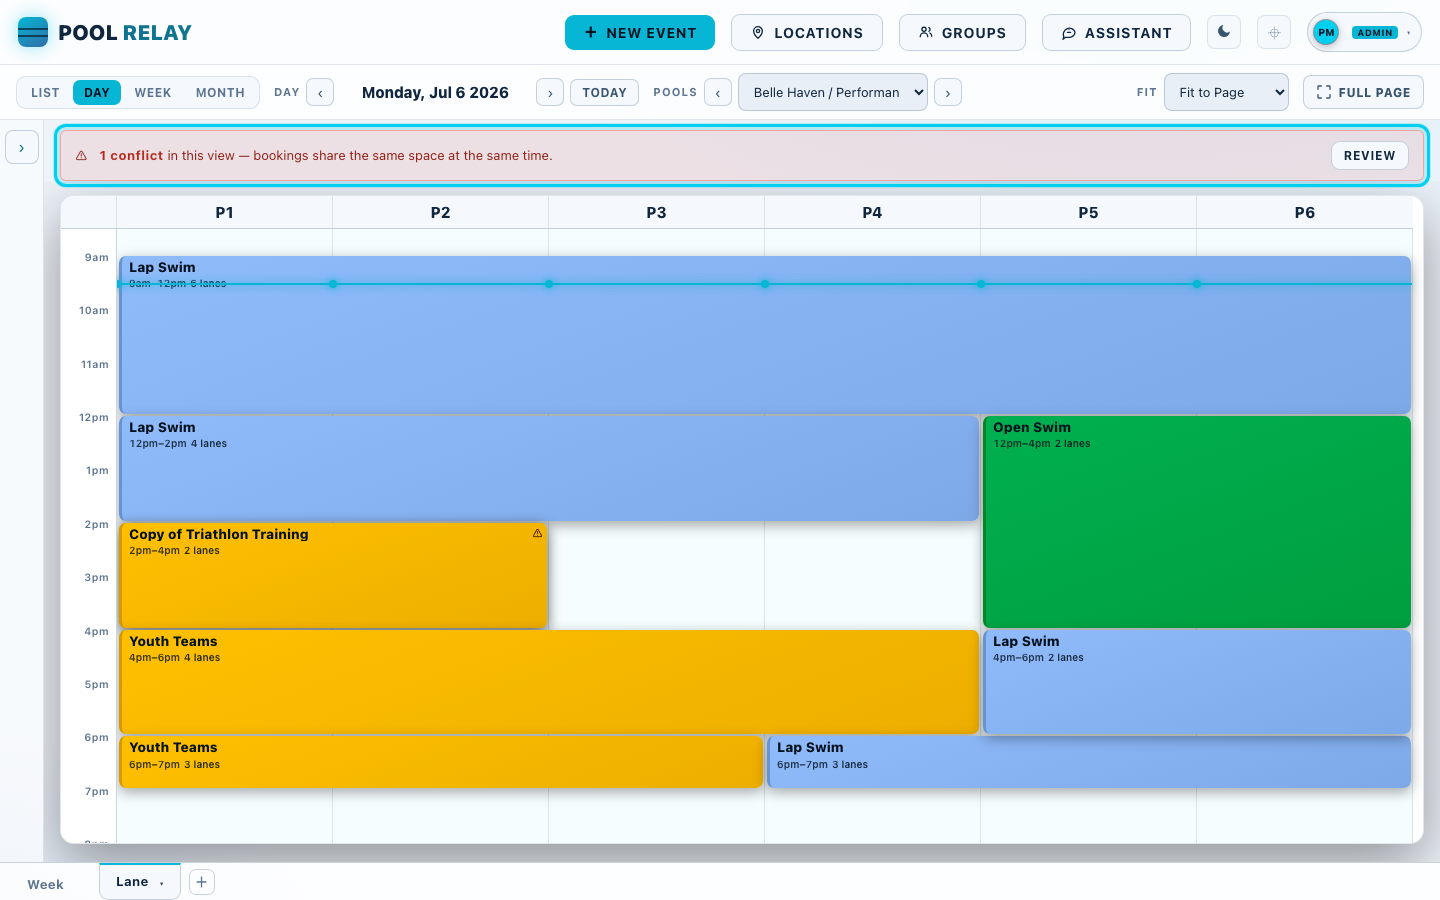Go to the next pool
This screenshot has height=900, width=1440.
tap(948, 92)
